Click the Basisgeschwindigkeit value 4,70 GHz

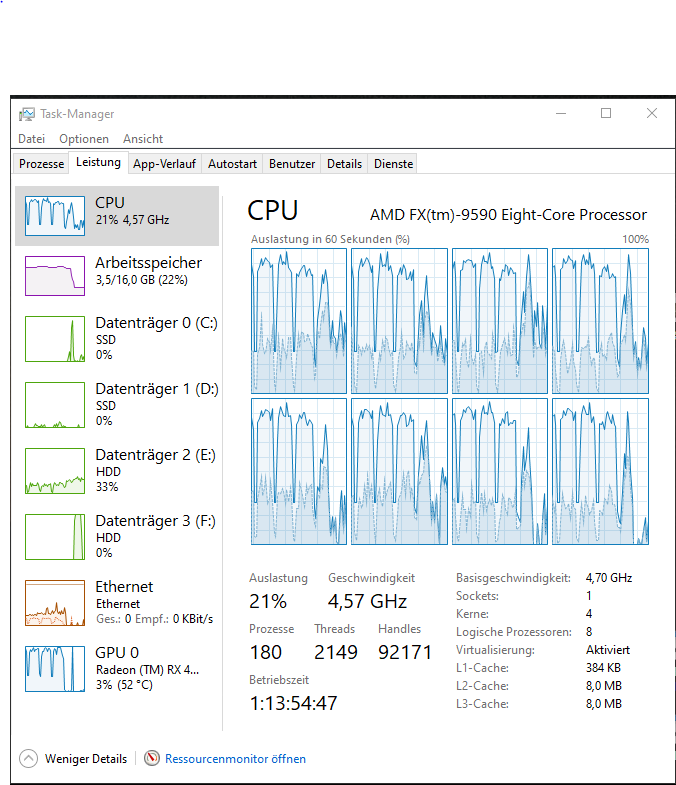(609, 578)
